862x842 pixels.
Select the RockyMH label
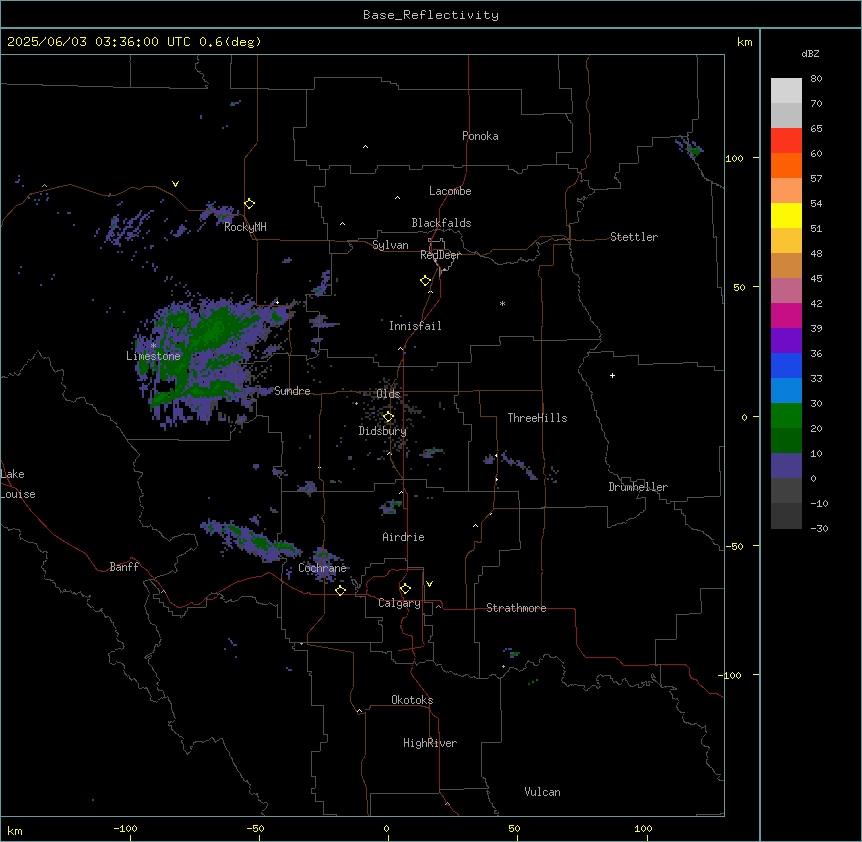[x=245, y=227]
